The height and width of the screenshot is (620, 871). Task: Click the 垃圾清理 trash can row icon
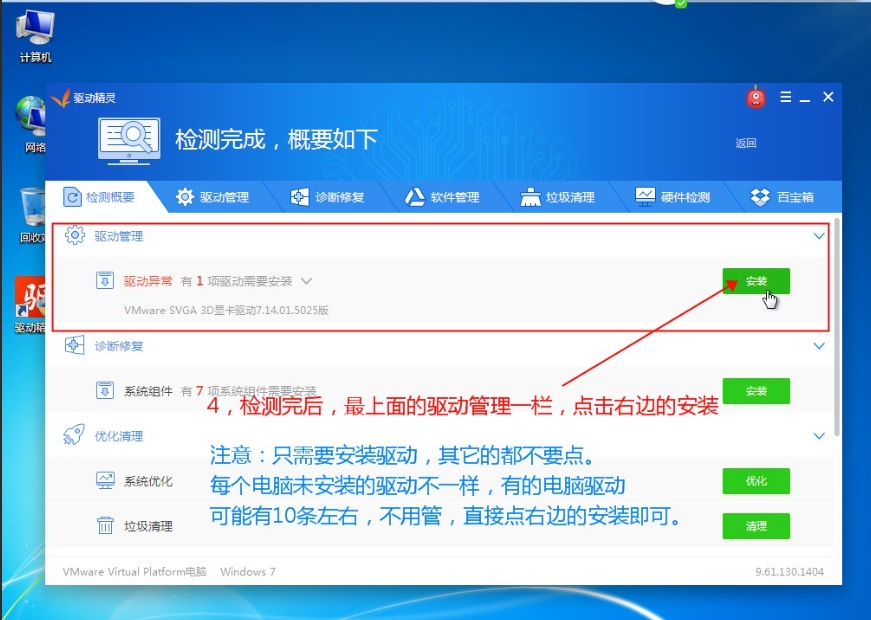(x=105, y=525)
